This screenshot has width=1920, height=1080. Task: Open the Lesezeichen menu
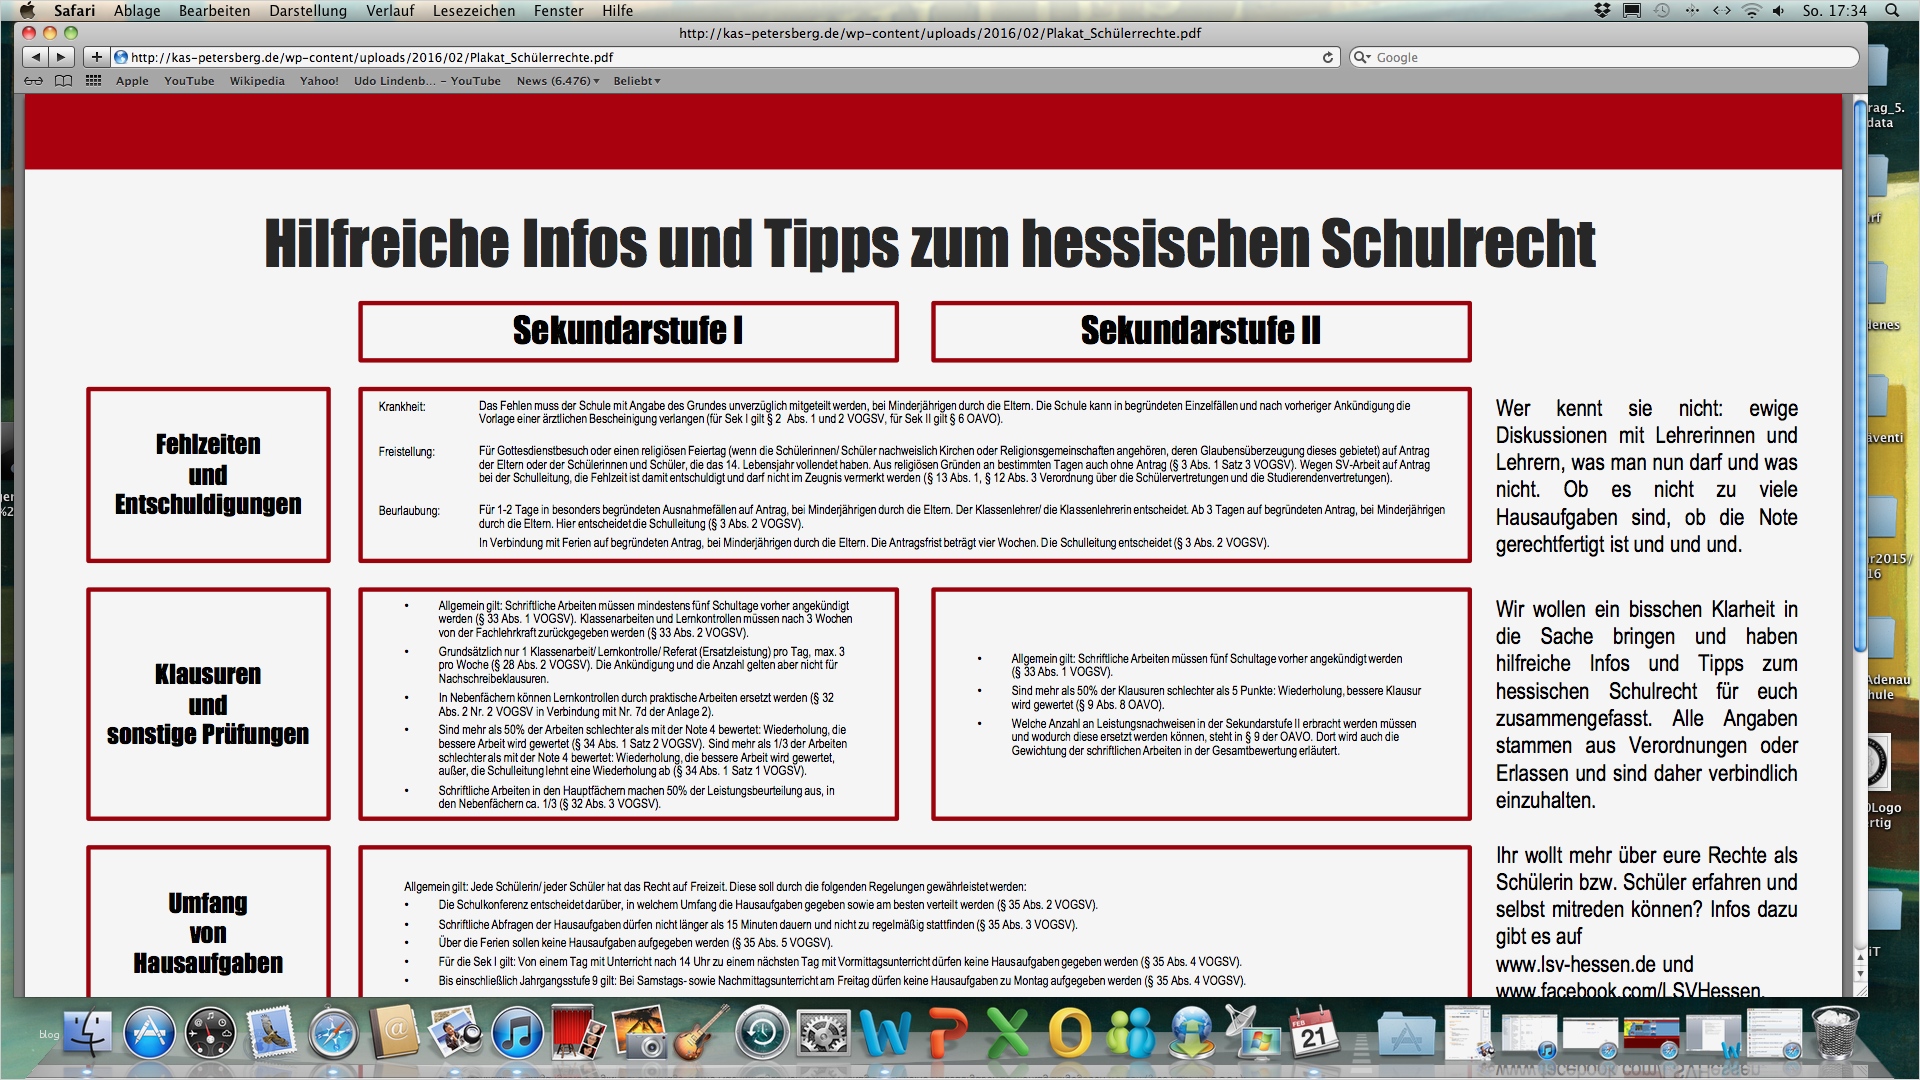tap(476, 11)
